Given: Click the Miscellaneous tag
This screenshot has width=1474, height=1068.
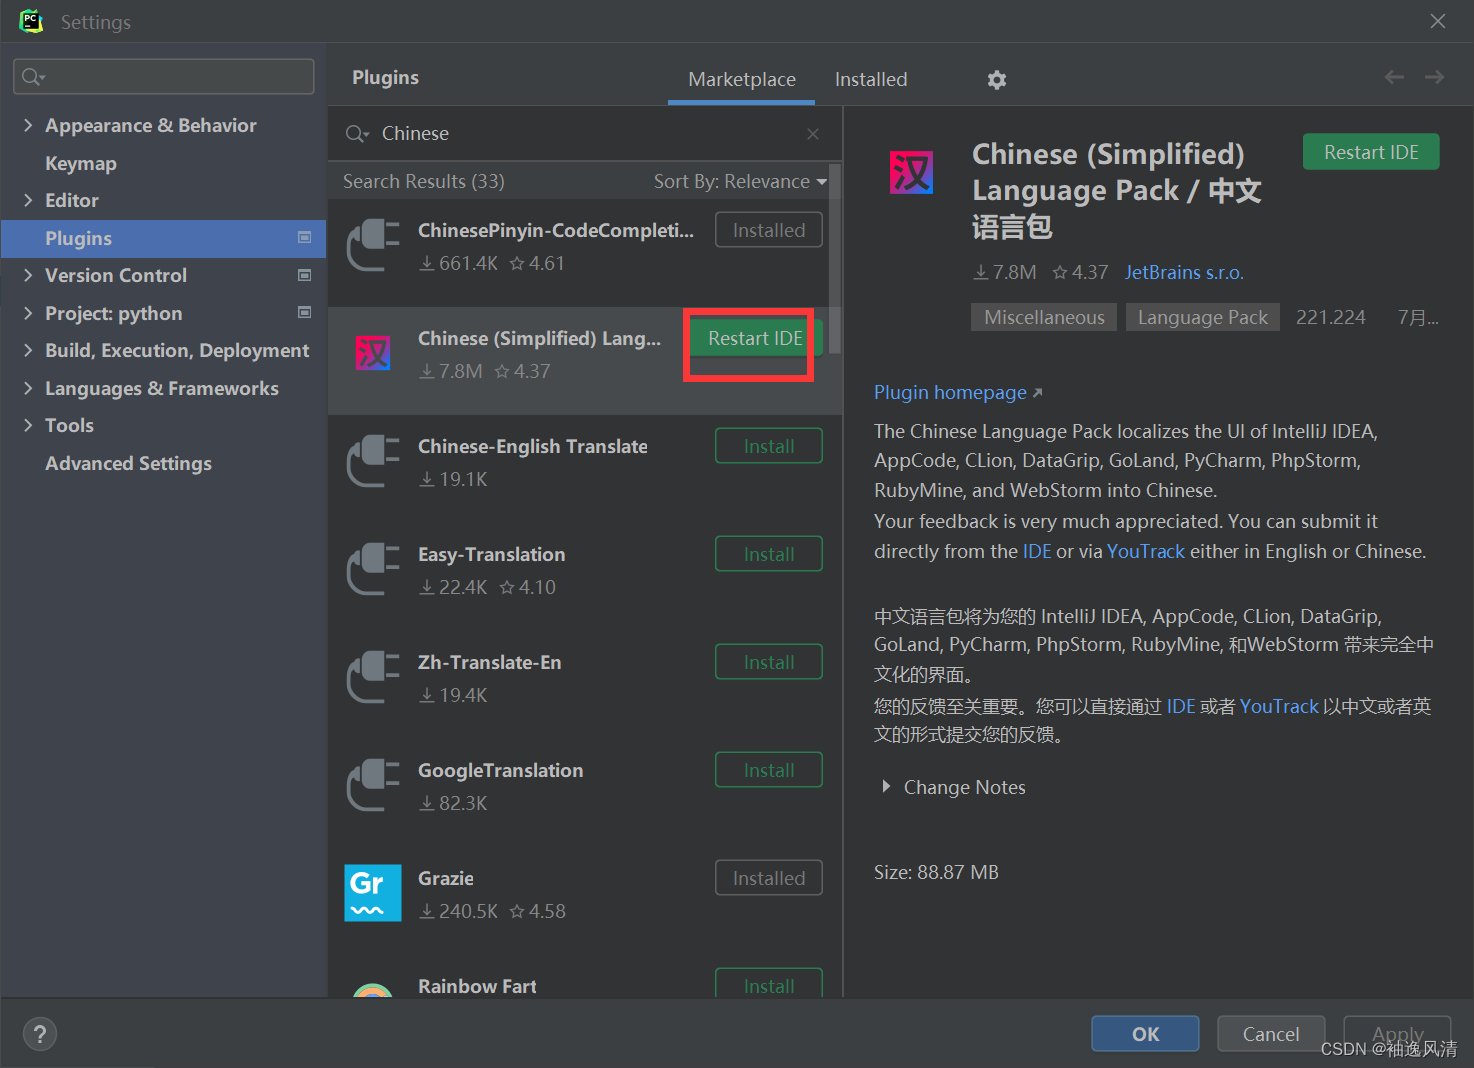Looking at the screenshot, I should (x=1044, y=317).
